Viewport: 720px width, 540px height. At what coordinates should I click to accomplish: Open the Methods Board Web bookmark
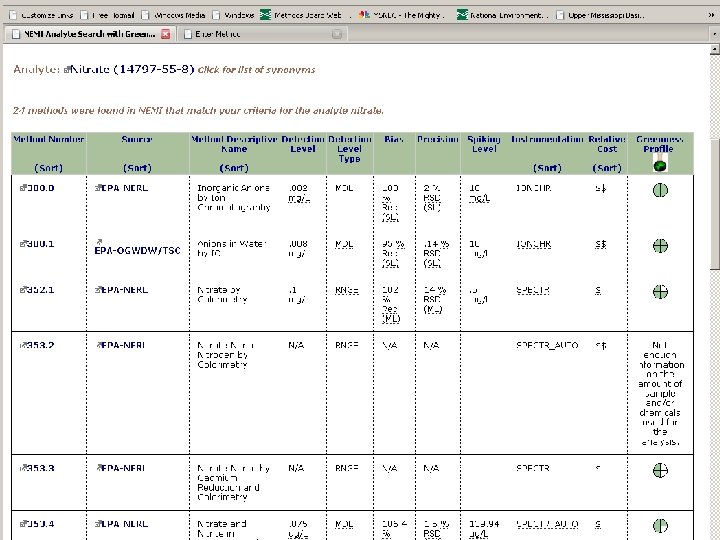click(x=301, y=15)
